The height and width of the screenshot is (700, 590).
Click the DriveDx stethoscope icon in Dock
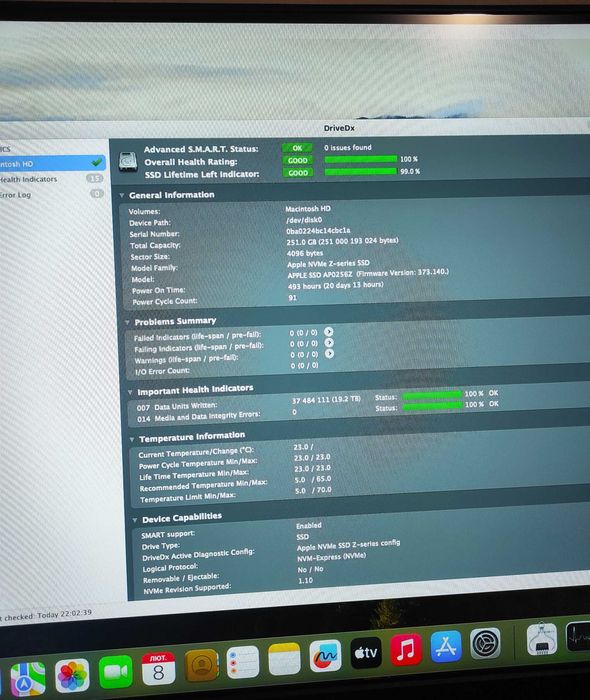542,639
